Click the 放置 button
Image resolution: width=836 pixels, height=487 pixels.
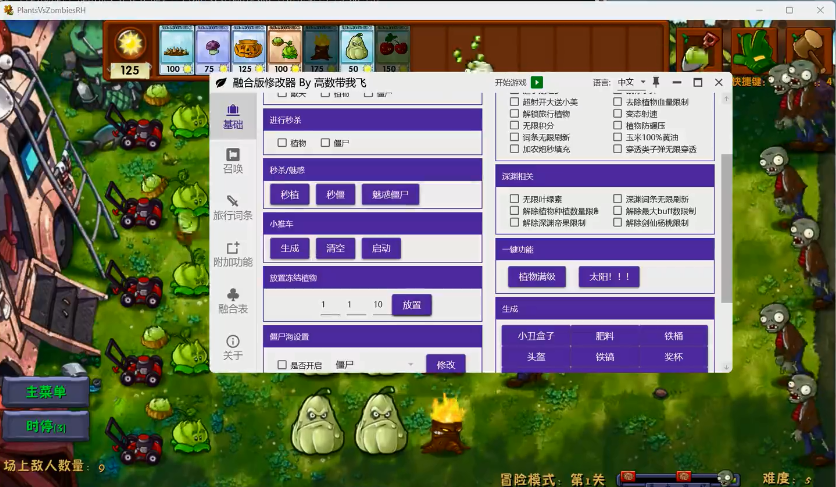412,305
